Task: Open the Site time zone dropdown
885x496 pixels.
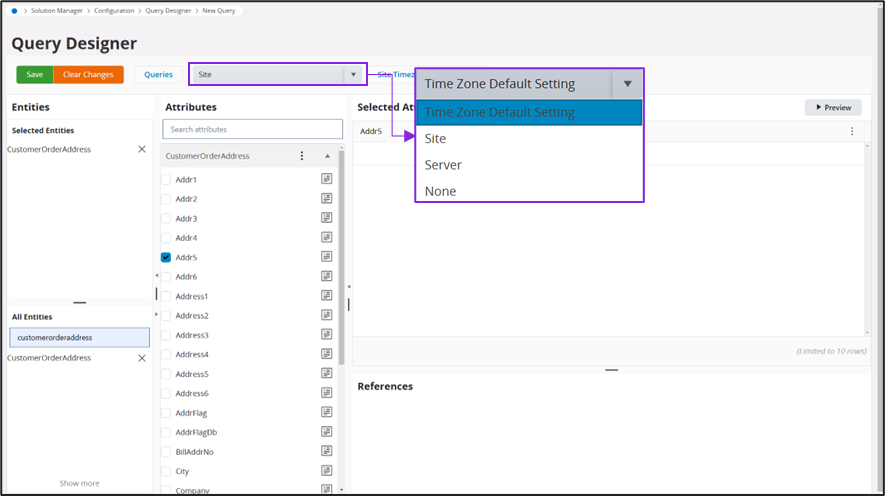Action: (352, 74)
